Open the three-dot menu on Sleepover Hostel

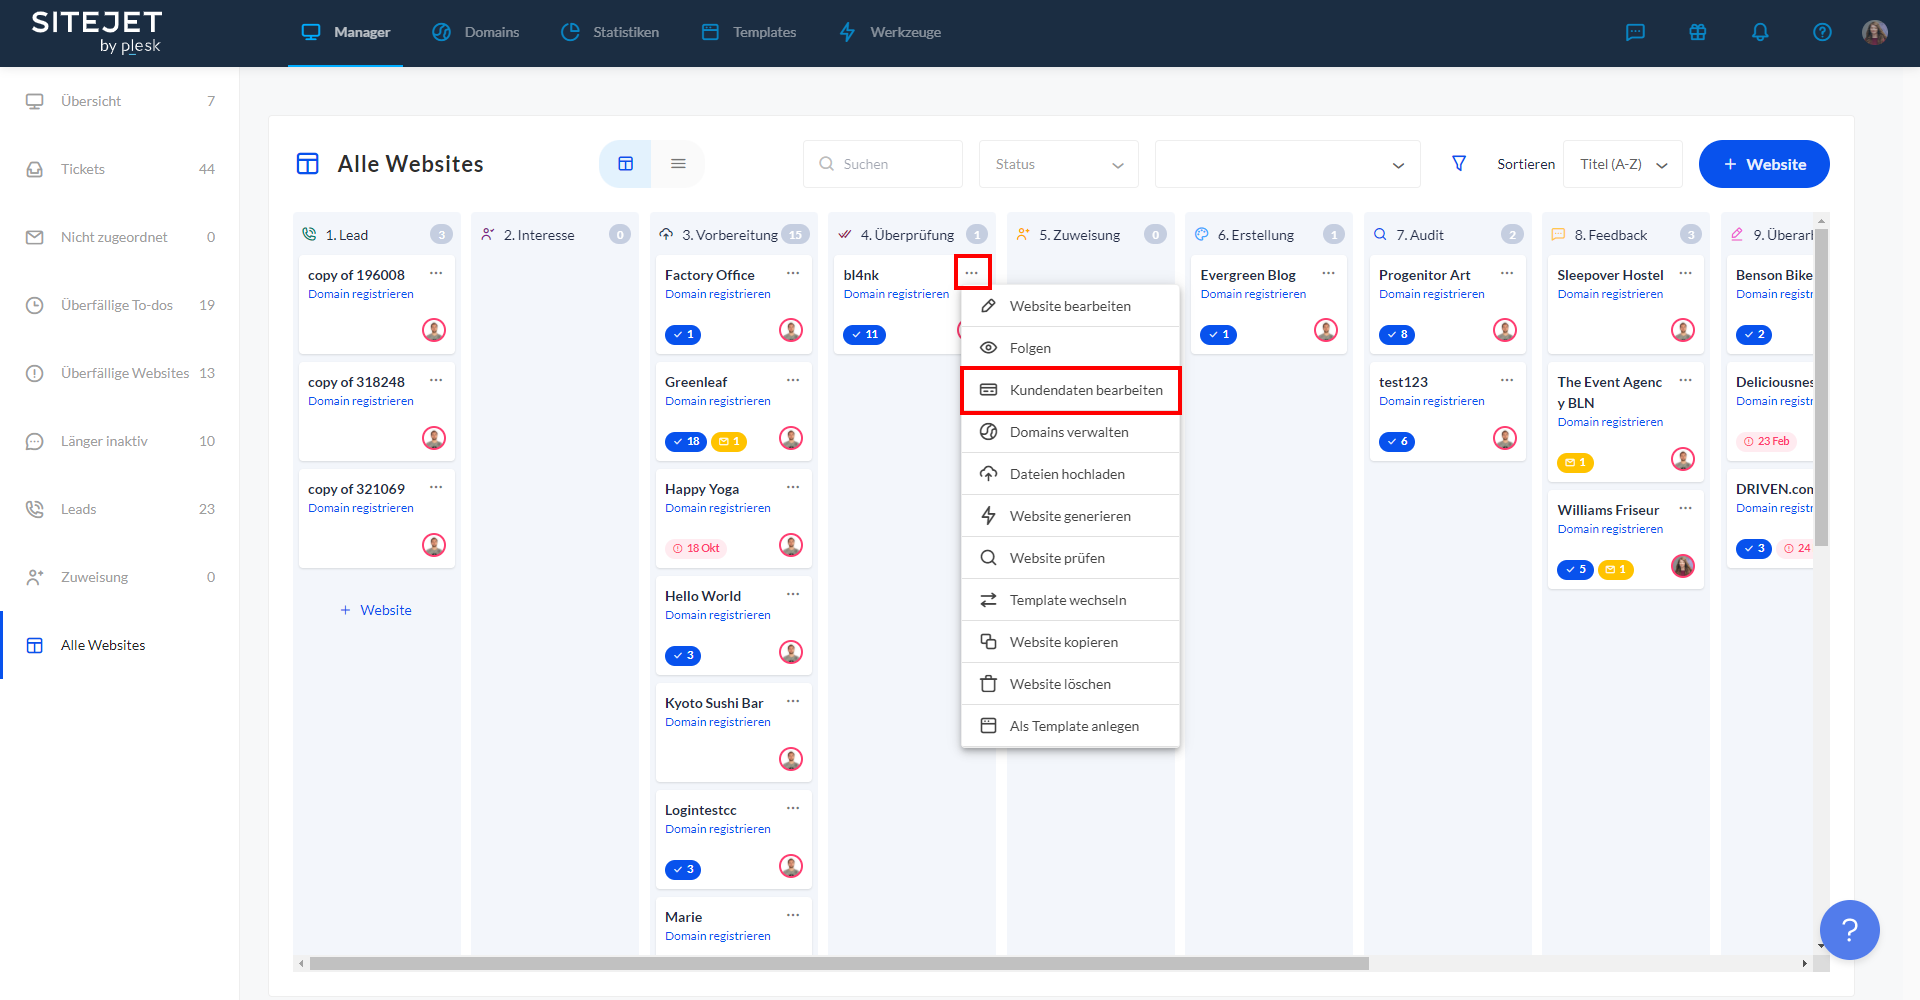pyautogui.click(x=1686, y=274)
